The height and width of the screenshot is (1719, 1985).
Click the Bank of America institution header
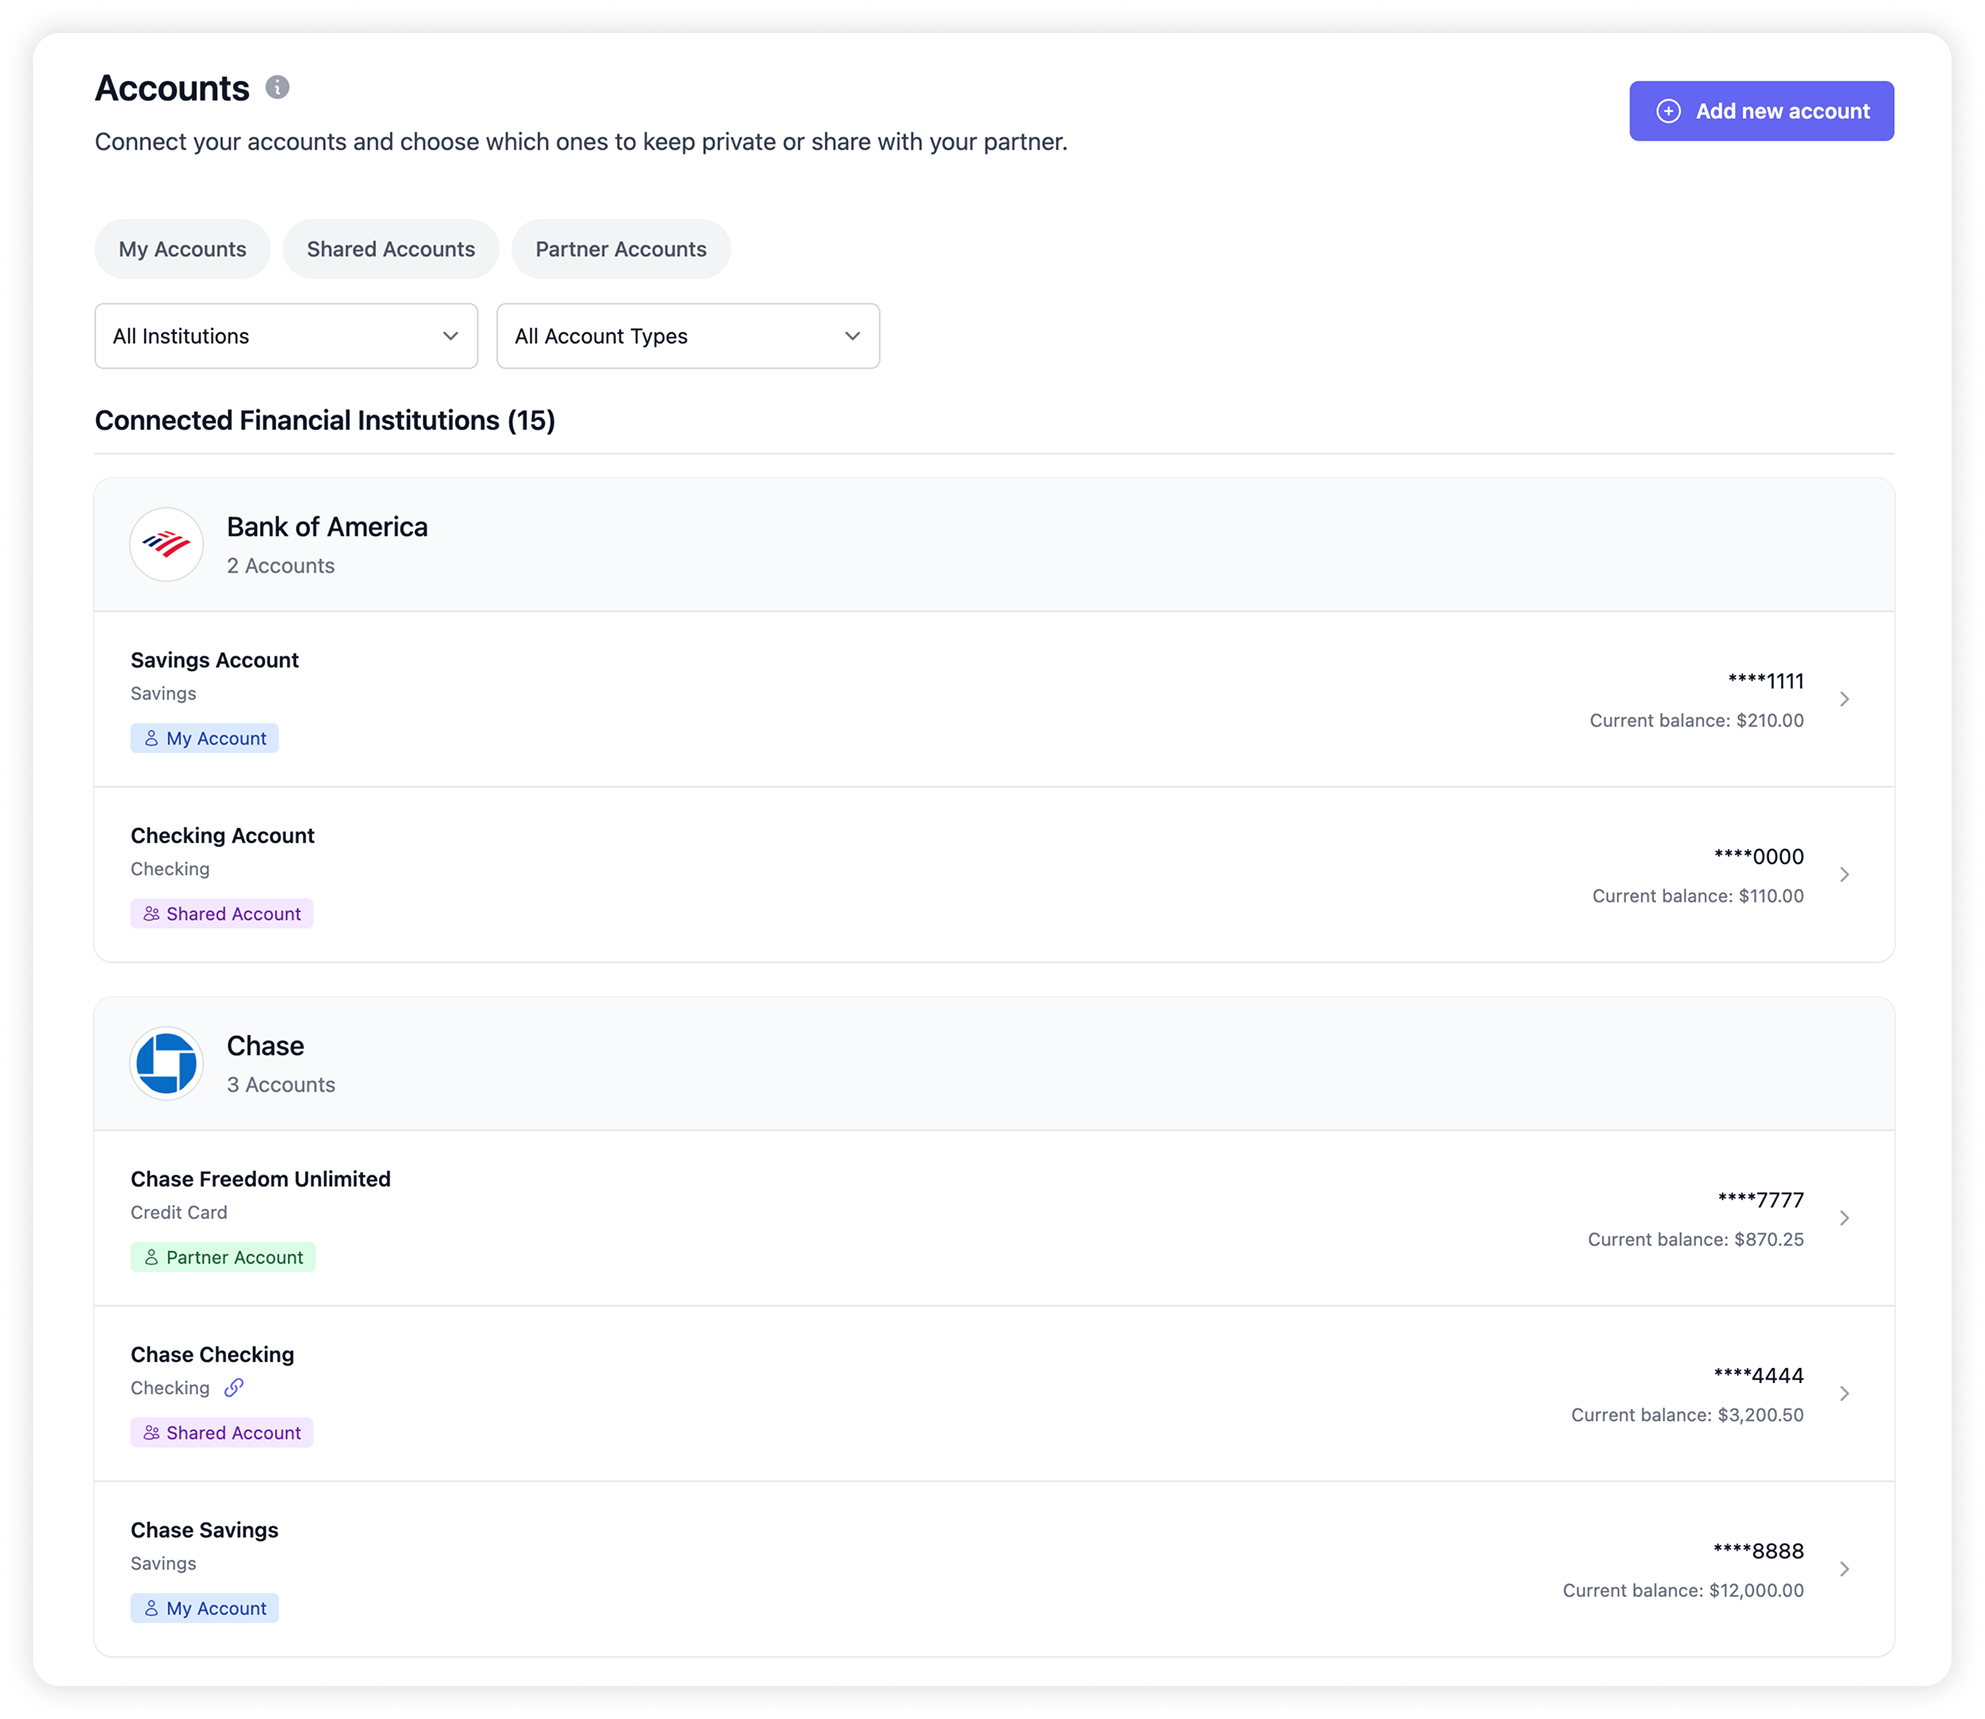click(x=327, y=527)
